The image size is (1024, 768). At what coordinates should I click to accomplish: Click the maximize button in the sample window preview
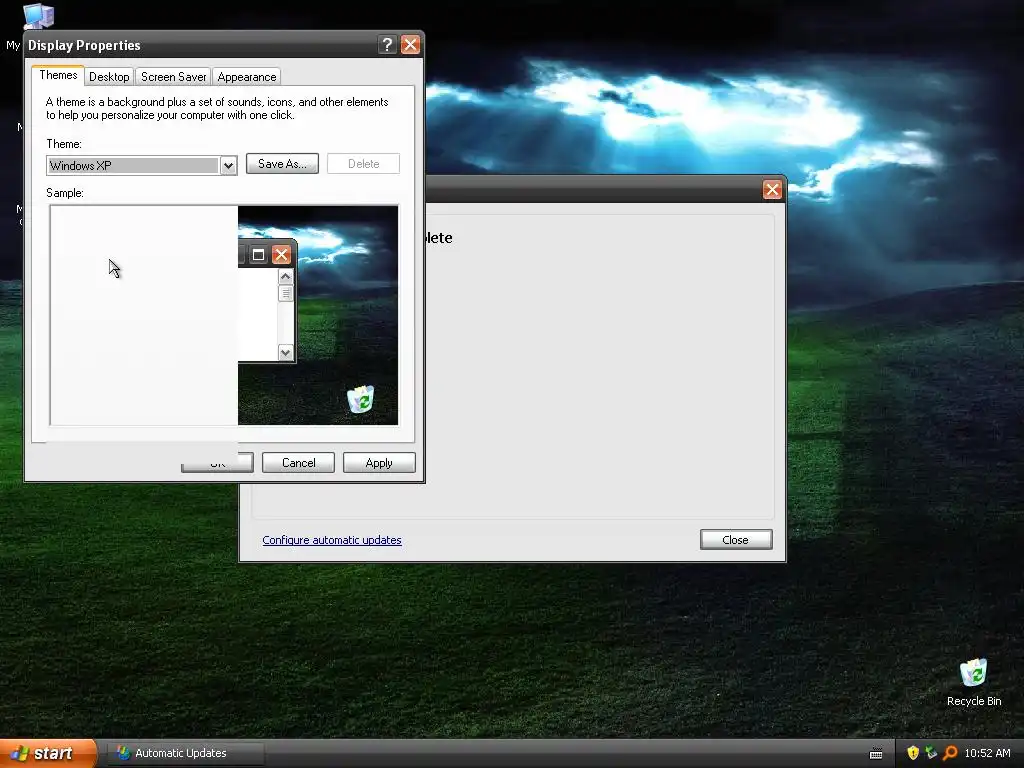click(259, 255)
